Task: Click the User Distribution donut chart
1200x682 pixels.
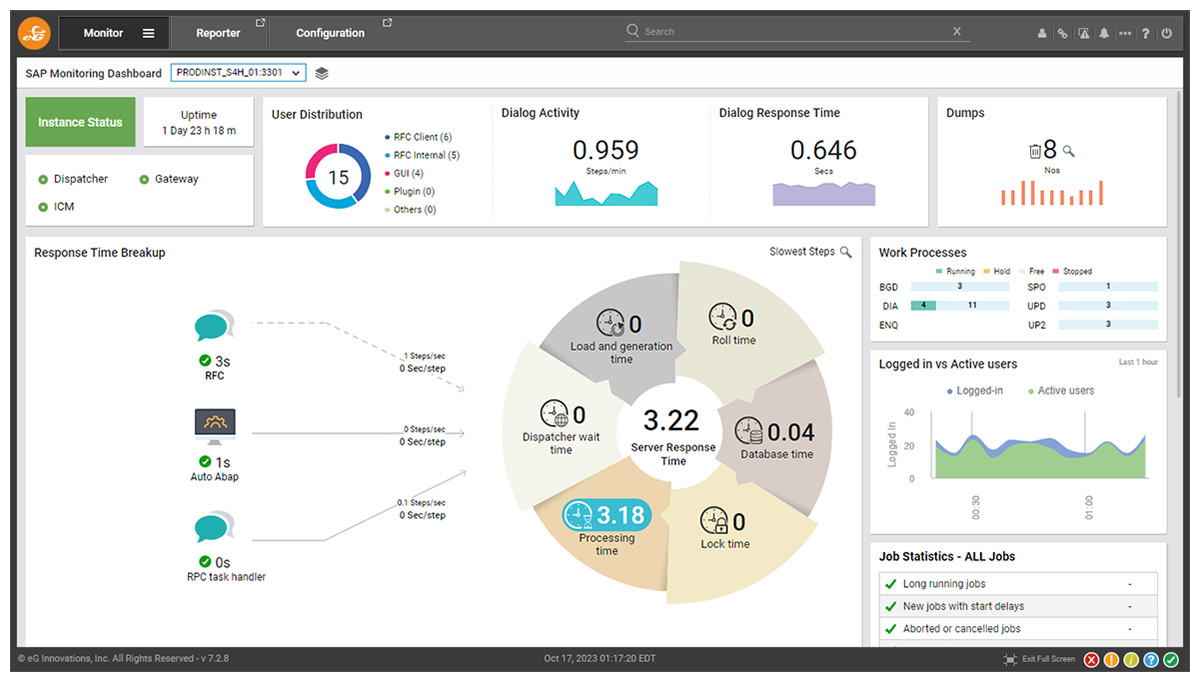Action: (x=338, y=176)
